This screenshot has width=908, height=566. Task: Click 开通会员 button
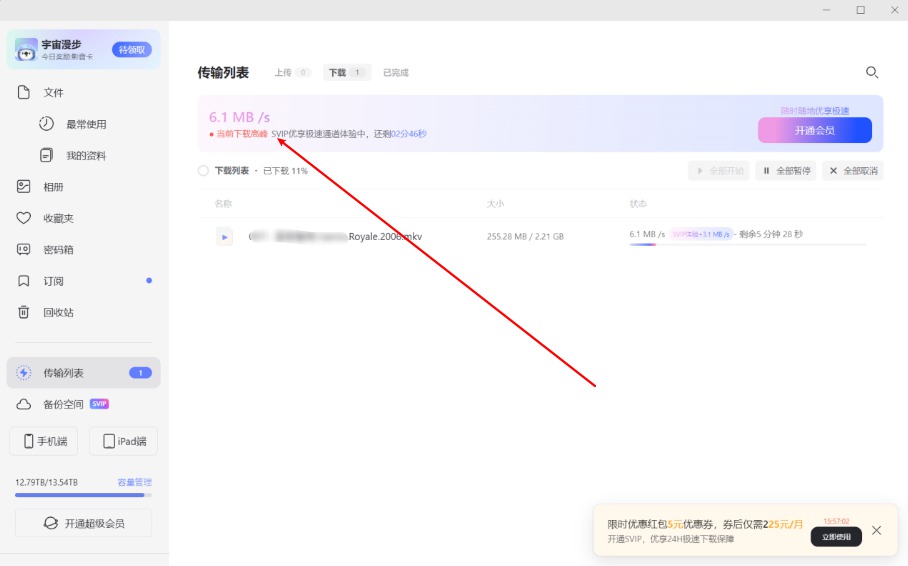[814, 131]
